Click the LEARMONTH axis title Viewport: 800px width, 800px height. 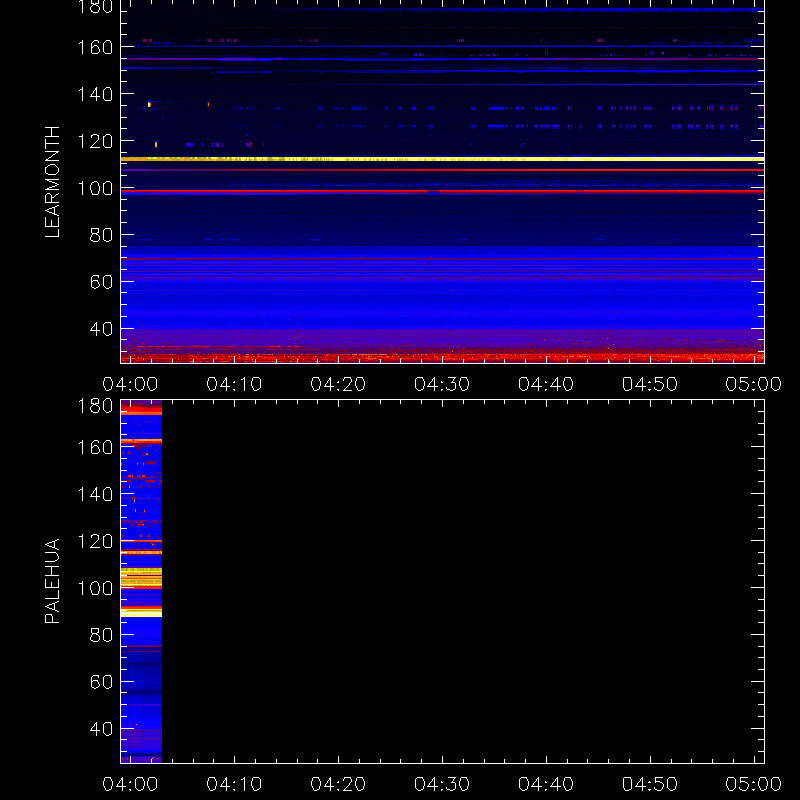tap(52, 182)
